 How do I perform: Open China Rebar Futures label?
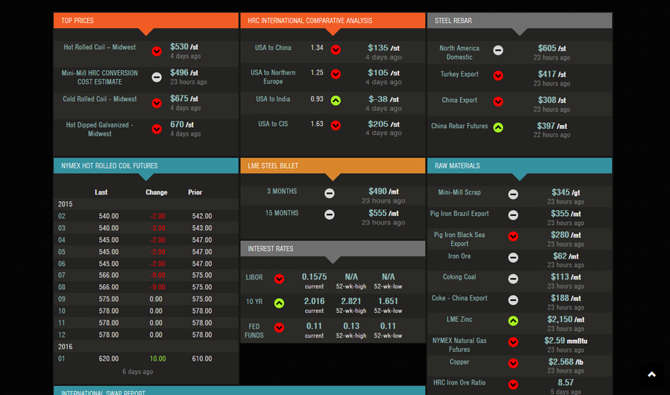459,126
